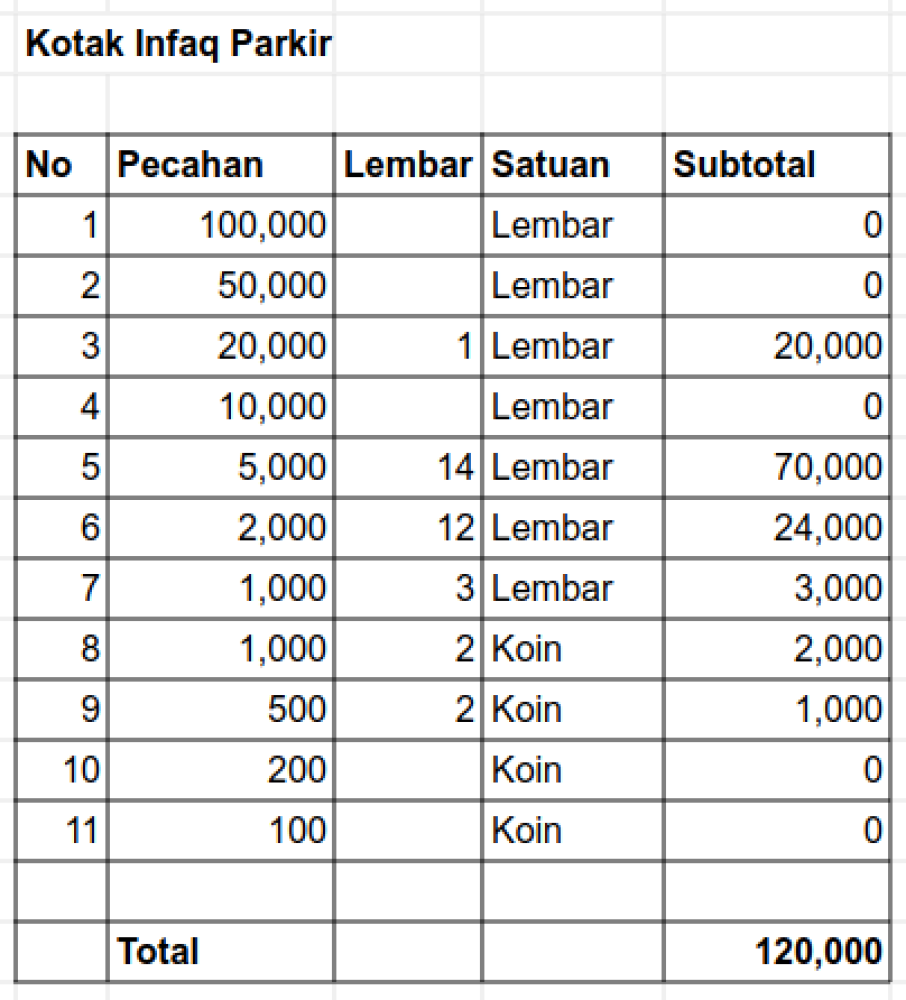906x1000 pixels.
Task: Click the 24,000 subtotal cell
Action: click(x=776, y=528)
